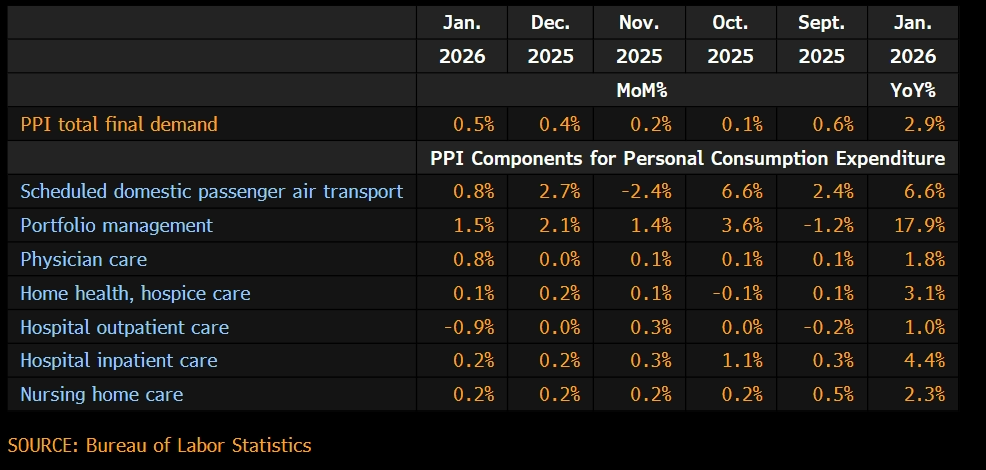The height and width of the screenshot is (470, 986).
Task: Select the Scheduled domestic passenger air transport label
Action: 211,192
